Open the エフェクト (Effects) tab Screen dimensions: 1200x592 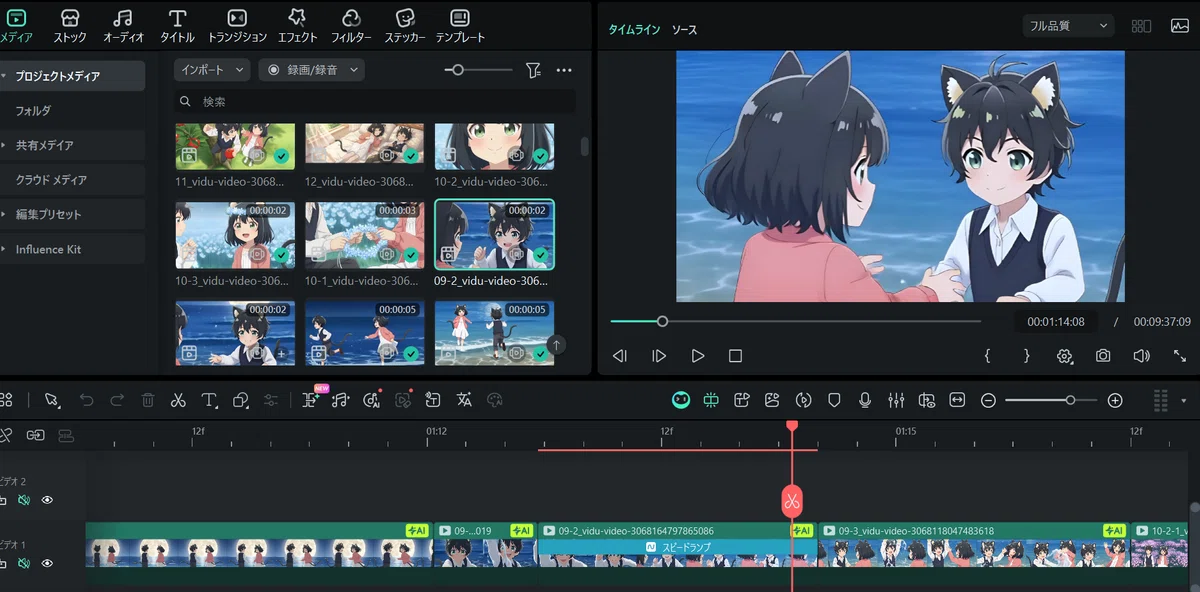[x=297, y=26]
